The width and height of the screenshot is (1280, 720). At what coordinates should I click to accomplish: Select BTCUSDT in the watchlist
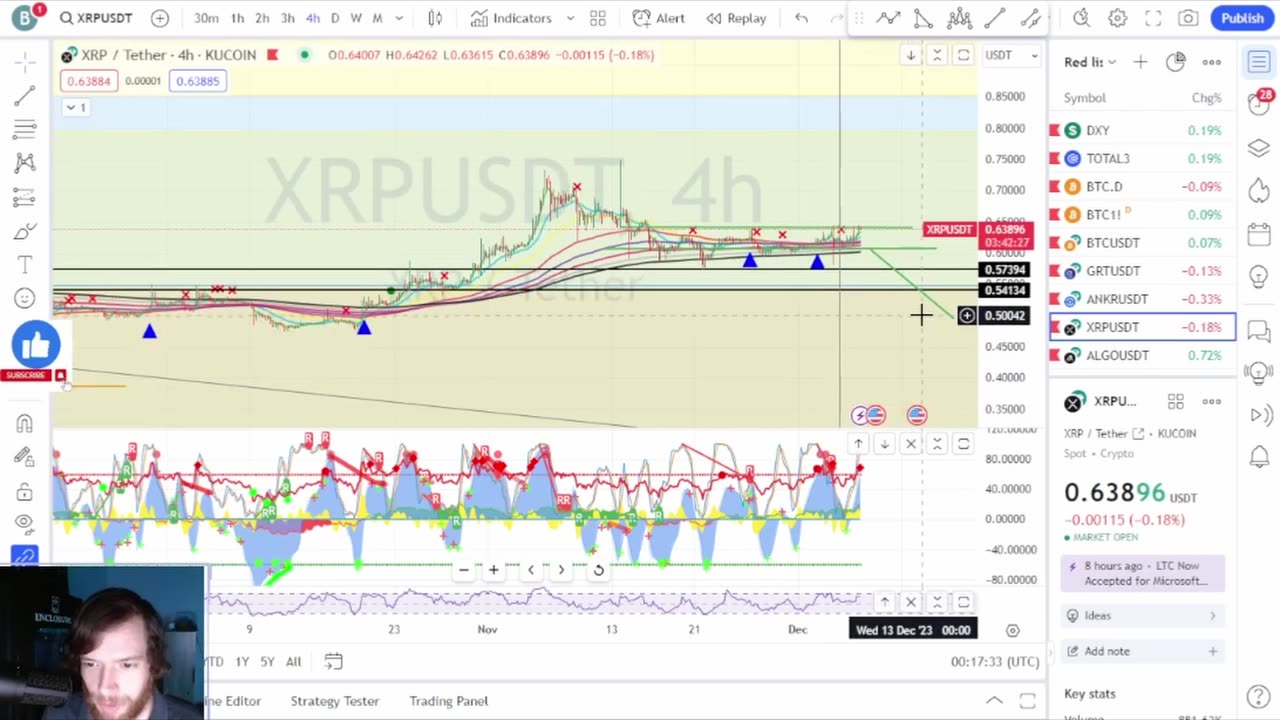coord(1142,242)
